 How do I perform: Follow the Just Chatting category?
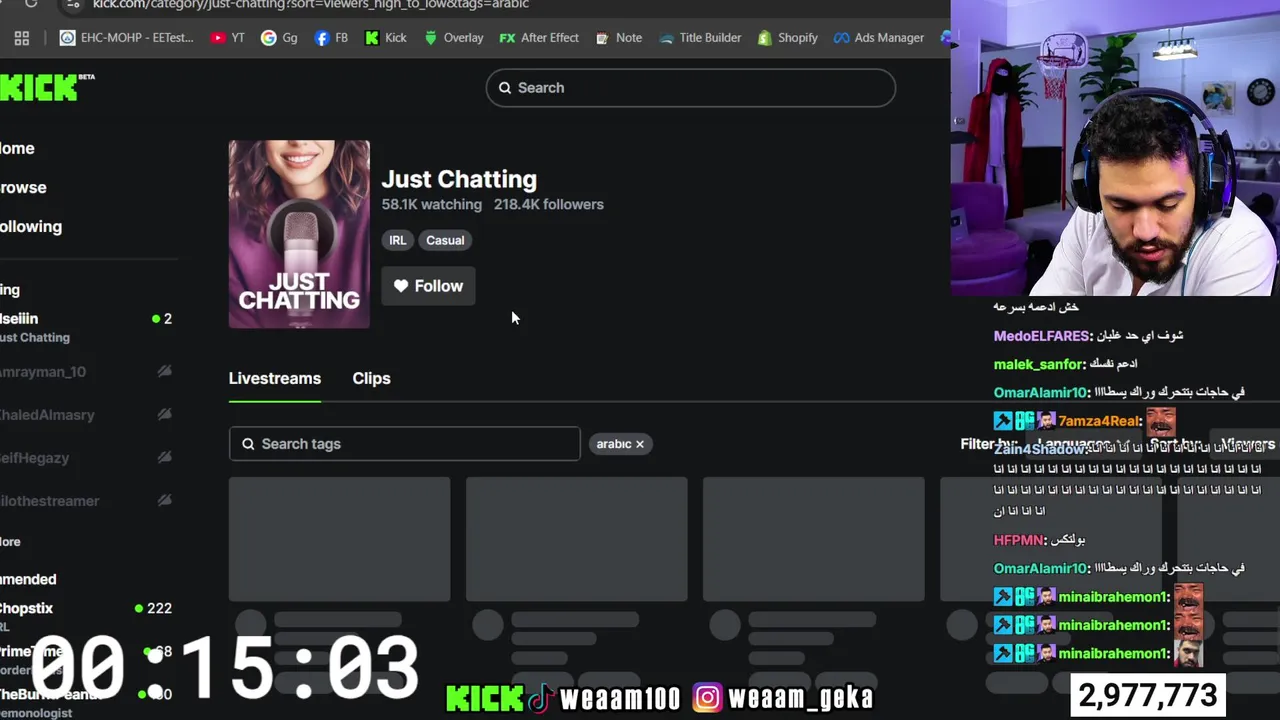point(428,286)
